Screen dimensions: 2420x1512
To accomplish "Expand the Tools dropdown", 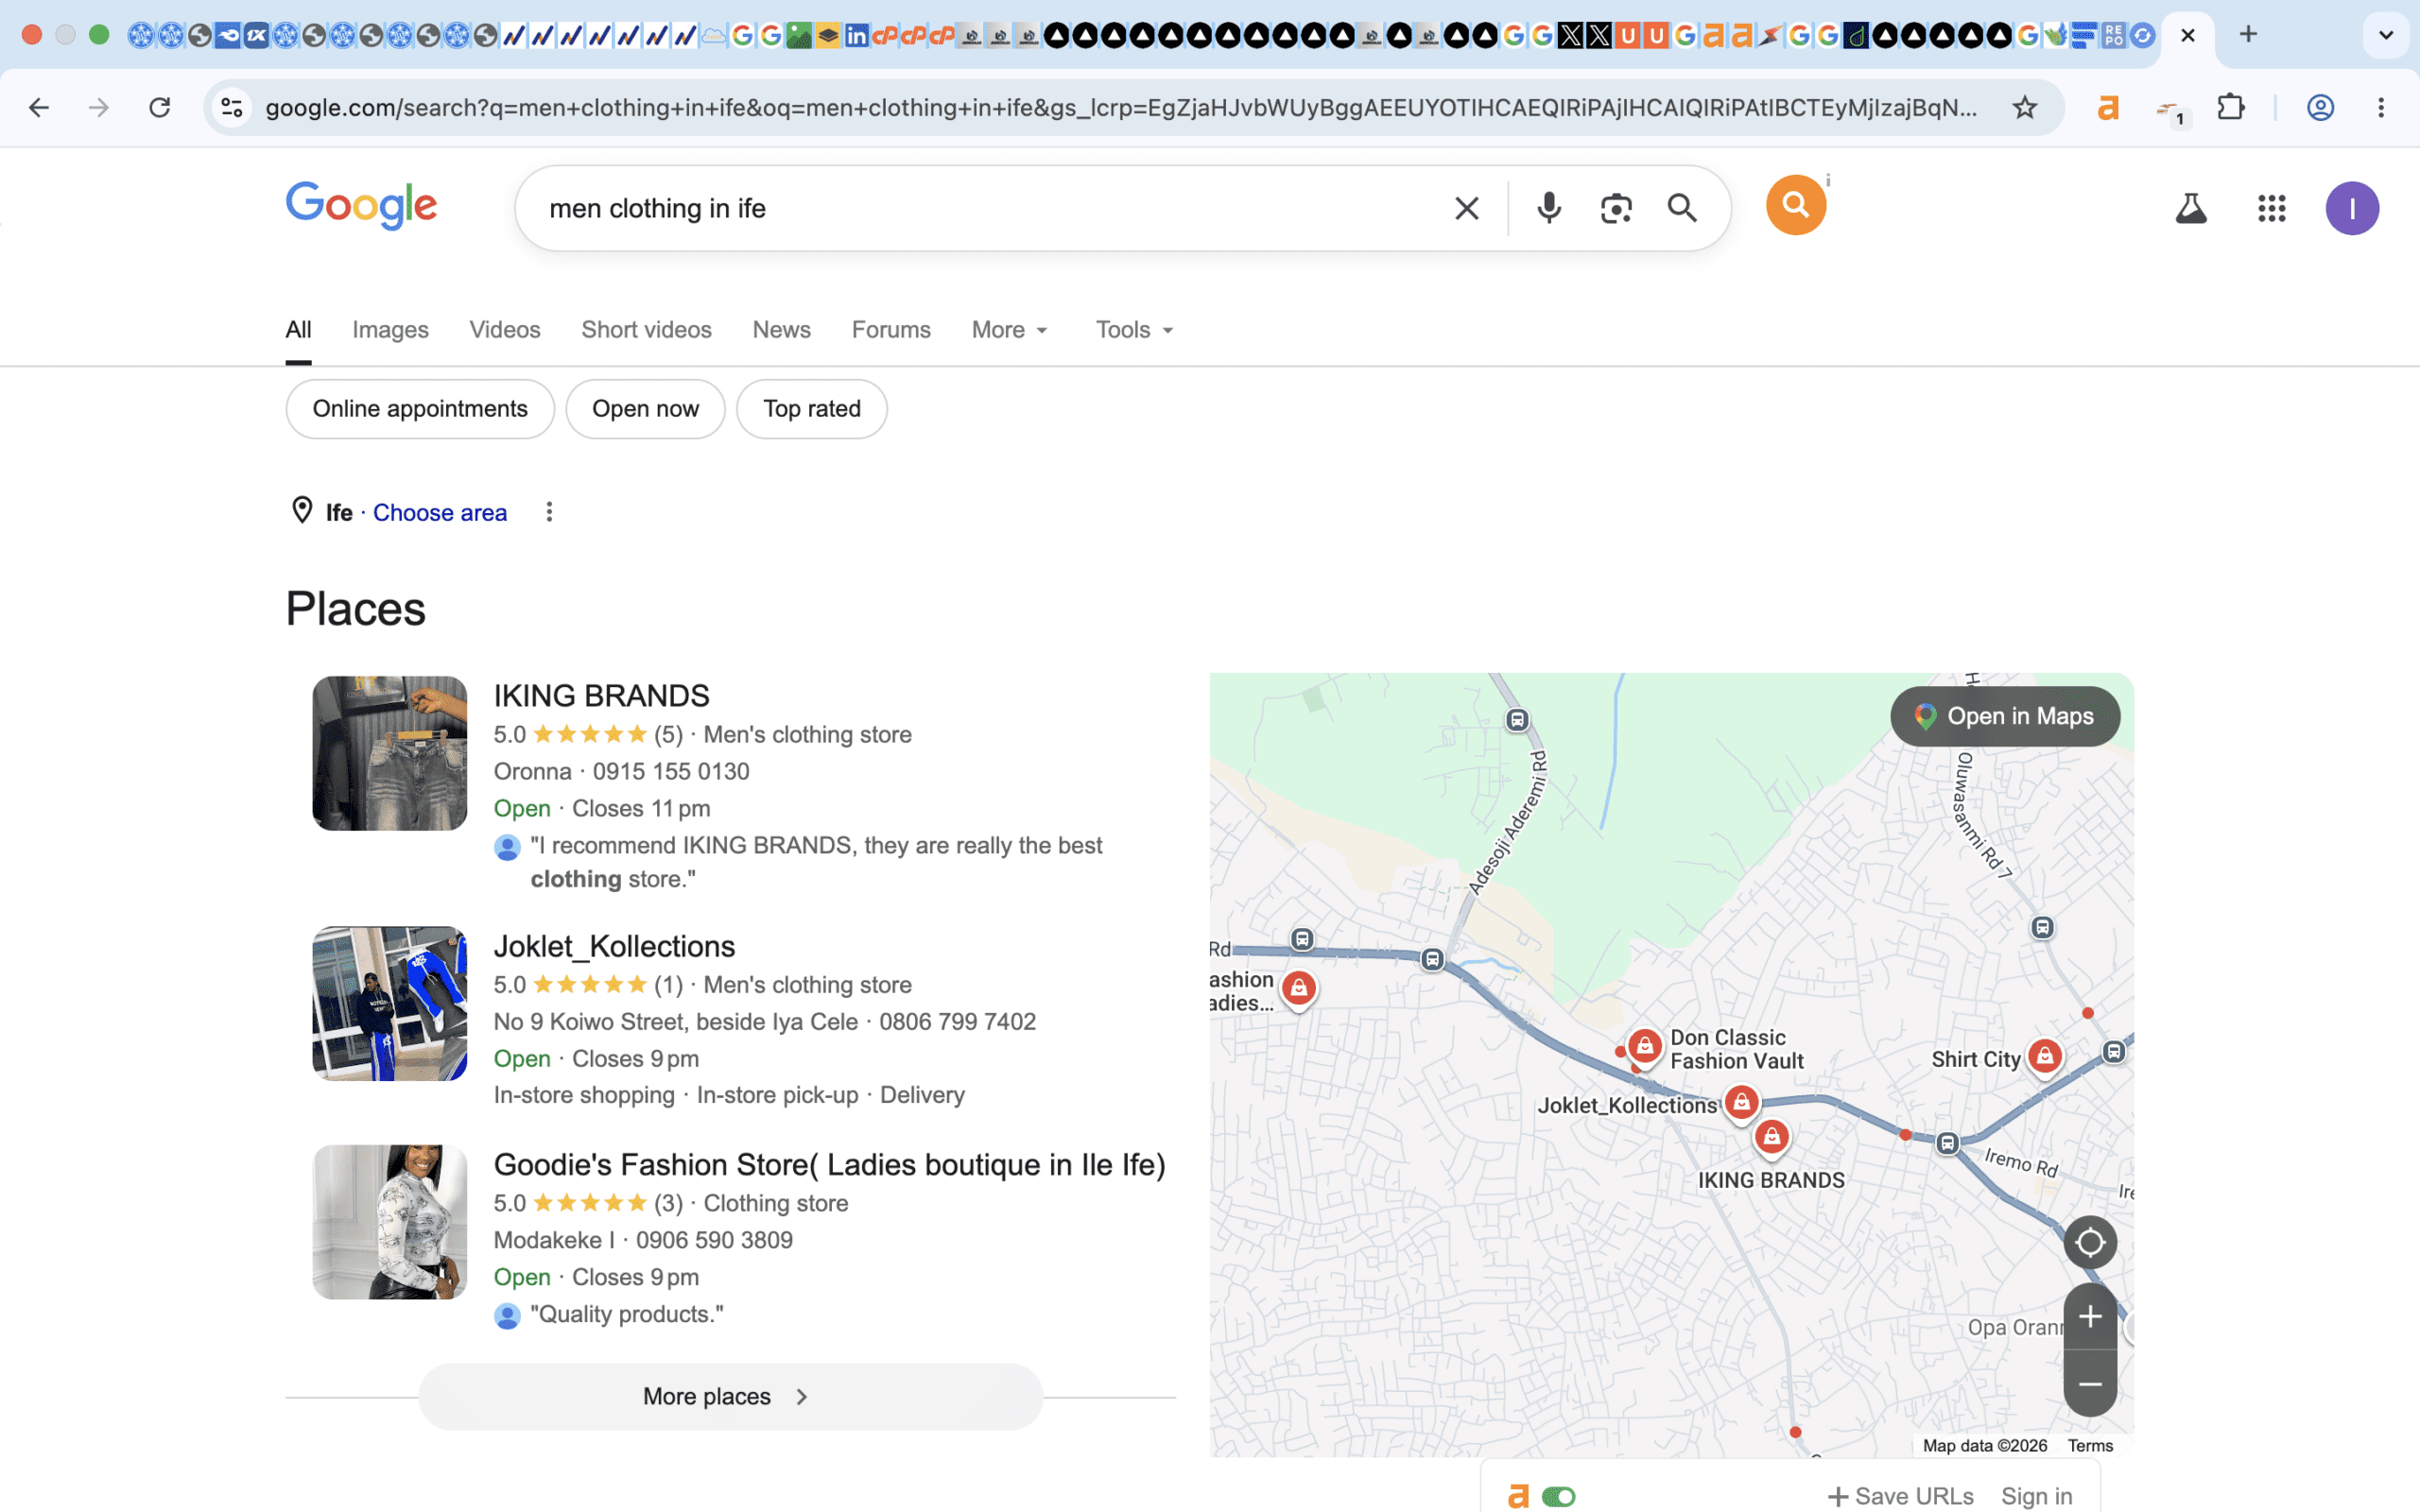I will (1134, 330).
